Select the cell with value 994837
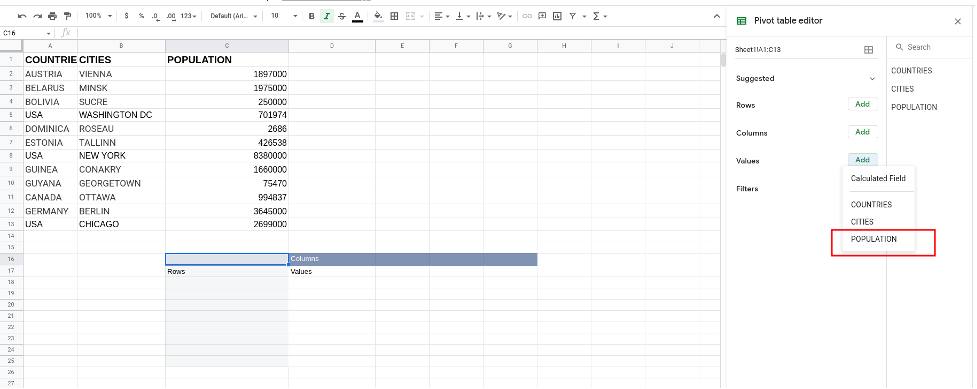The height and width of the screenshot is (389, 977). [227, 197]
